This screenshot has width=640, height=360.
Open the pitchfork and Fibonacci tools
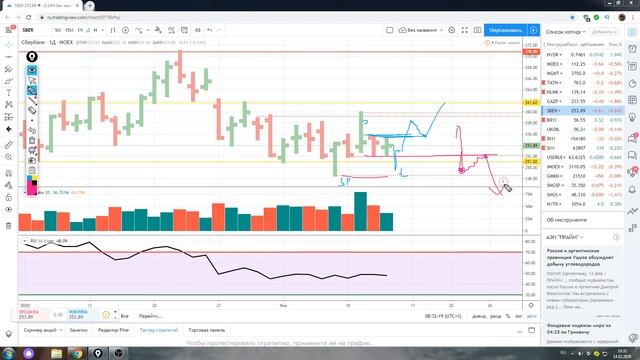point(9,69)
